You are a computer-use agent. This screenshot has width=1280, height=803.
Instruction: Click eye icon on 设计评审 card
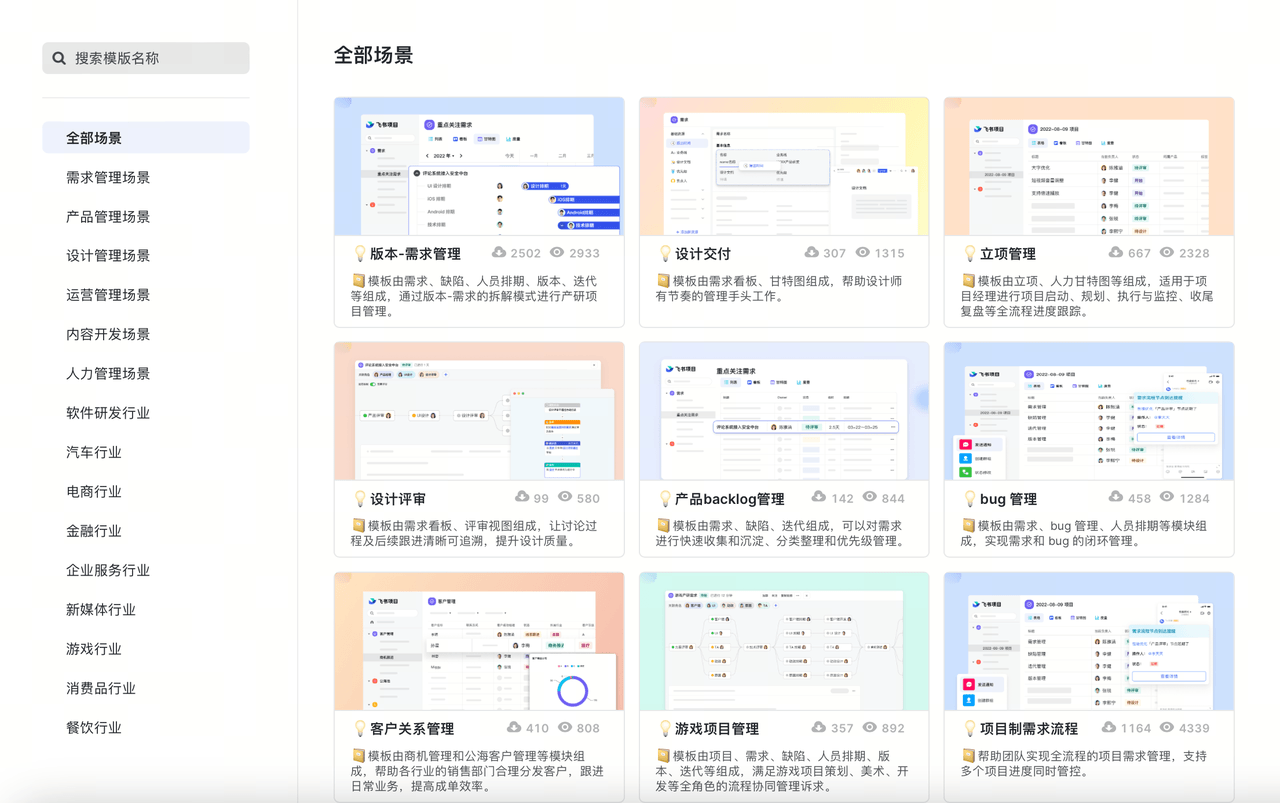click(x=565, y=497)
